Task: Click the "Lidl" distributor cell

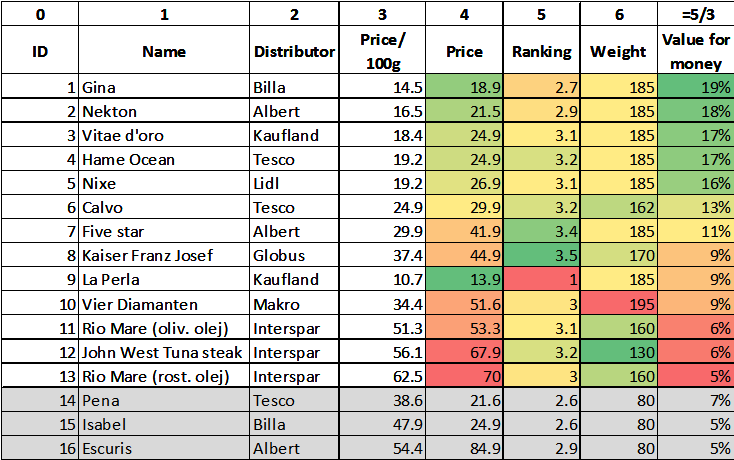Action: coord(294,184)
